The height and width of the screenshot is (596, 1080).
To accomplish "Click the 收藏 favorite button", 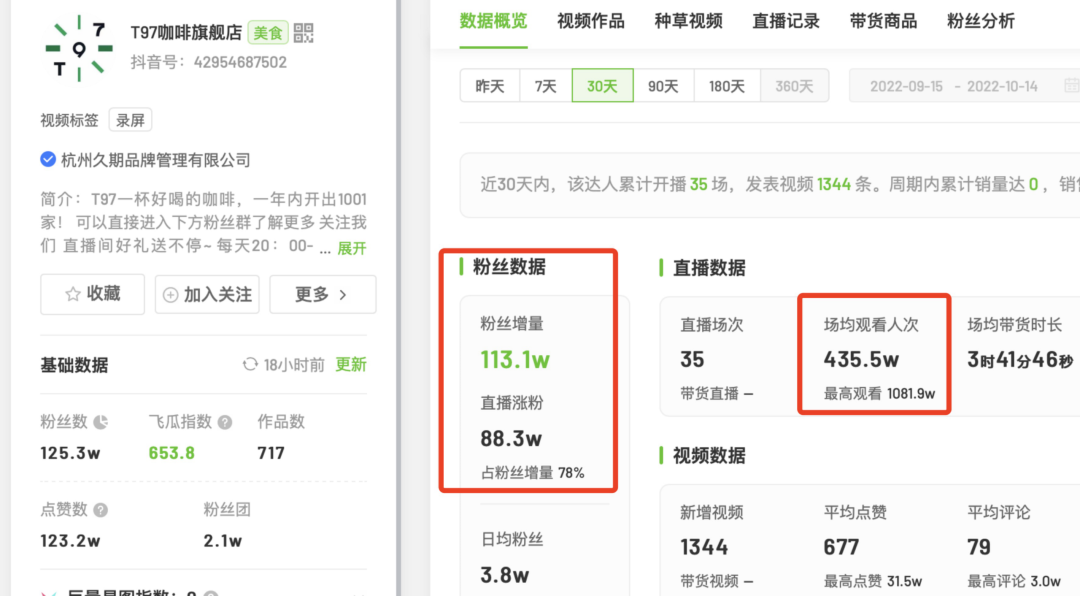I will [x=92, y=294].
